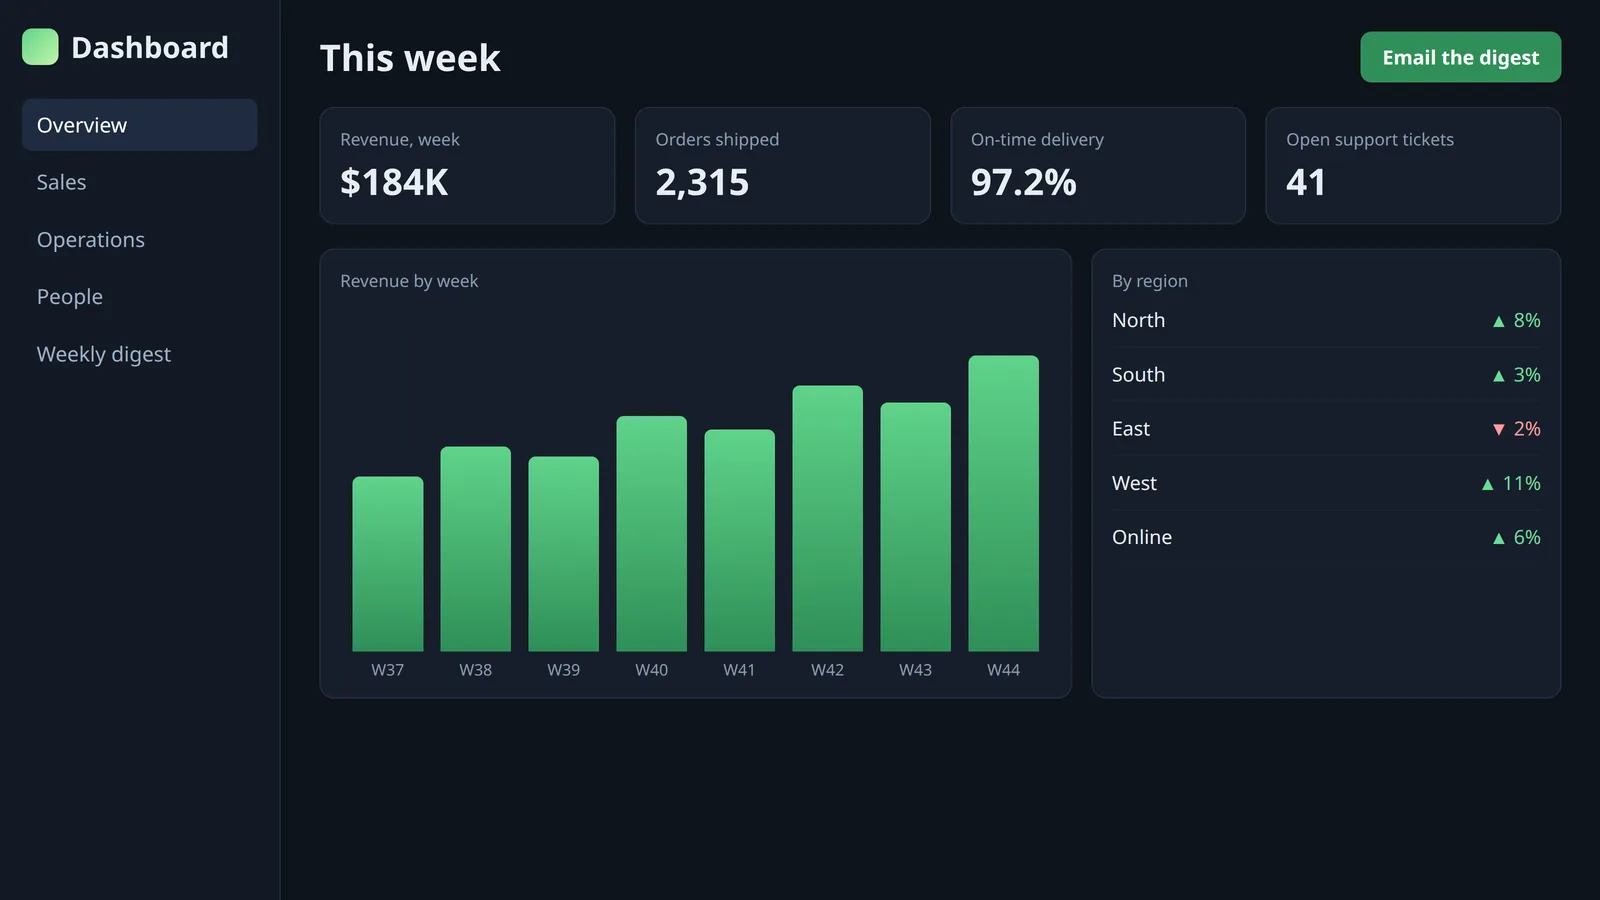This screenshot has width=1600, height=900.
Task: Select the W40 chart bar
Action: tap(652, 534)
